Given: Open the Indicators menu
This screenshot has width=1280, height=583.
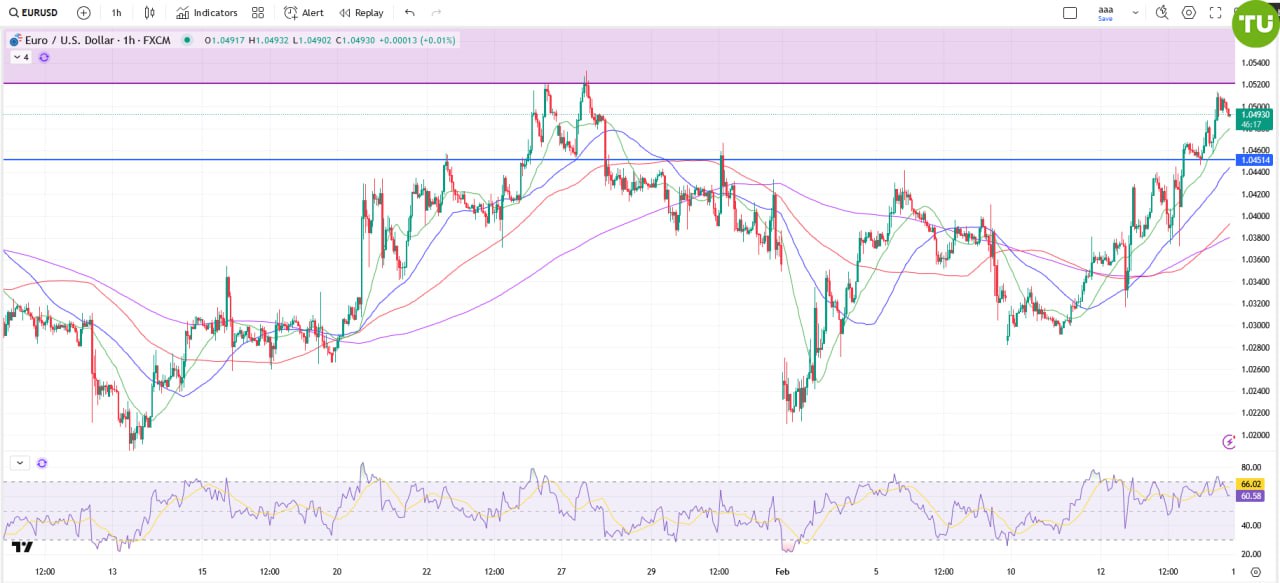Looking at the screenshot, I should (207, 13).
